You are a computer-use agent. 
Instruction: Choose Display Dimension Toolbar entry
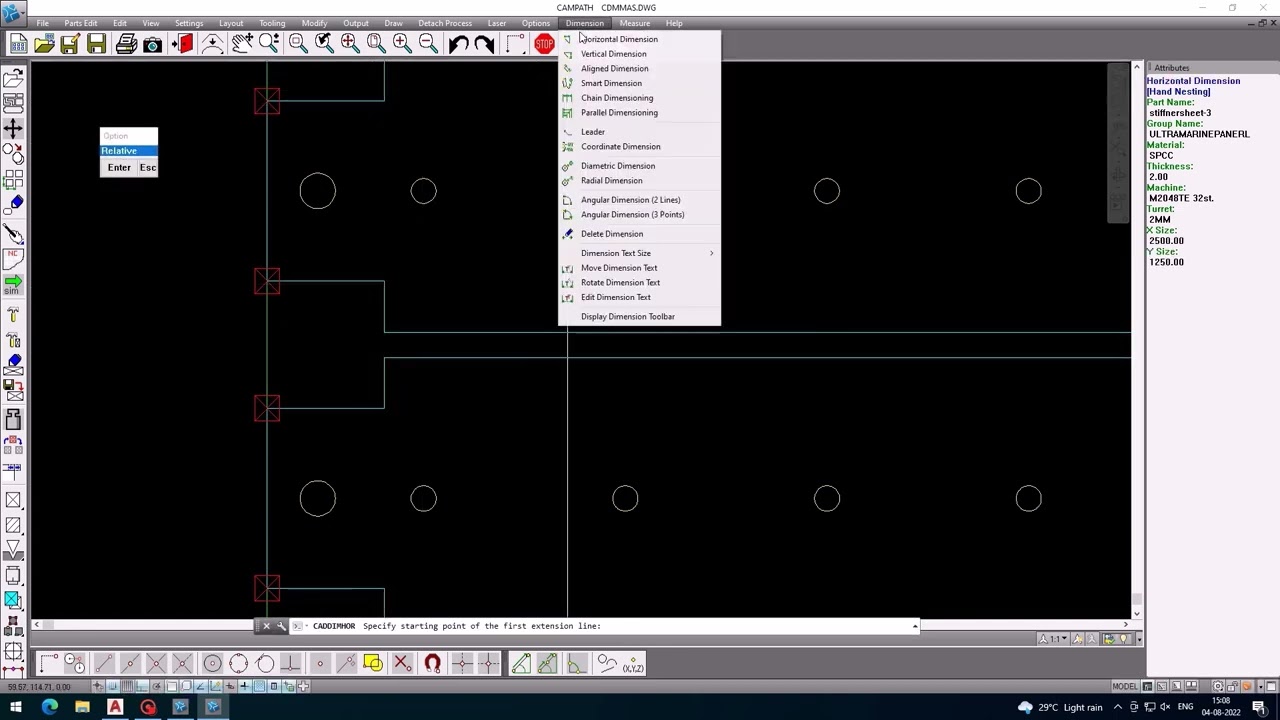pyautogui.click(x=639, y=317)
